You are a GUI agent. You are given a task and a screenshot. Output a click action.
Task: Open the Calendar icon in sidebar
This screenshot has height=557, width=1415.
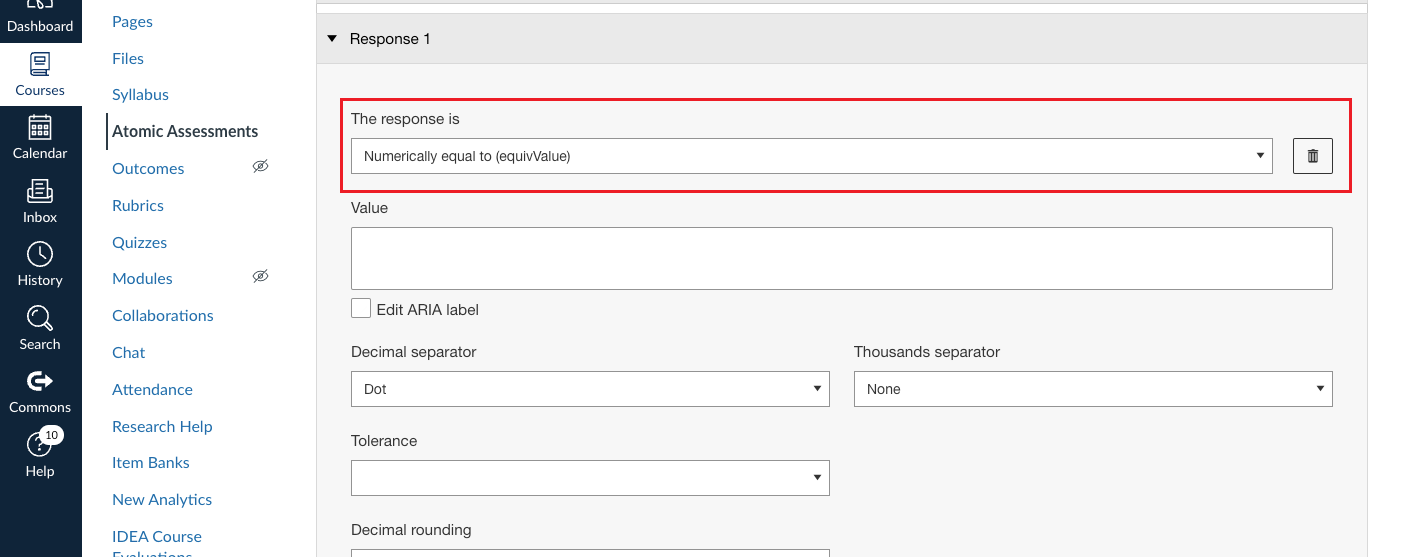[40, 129]
